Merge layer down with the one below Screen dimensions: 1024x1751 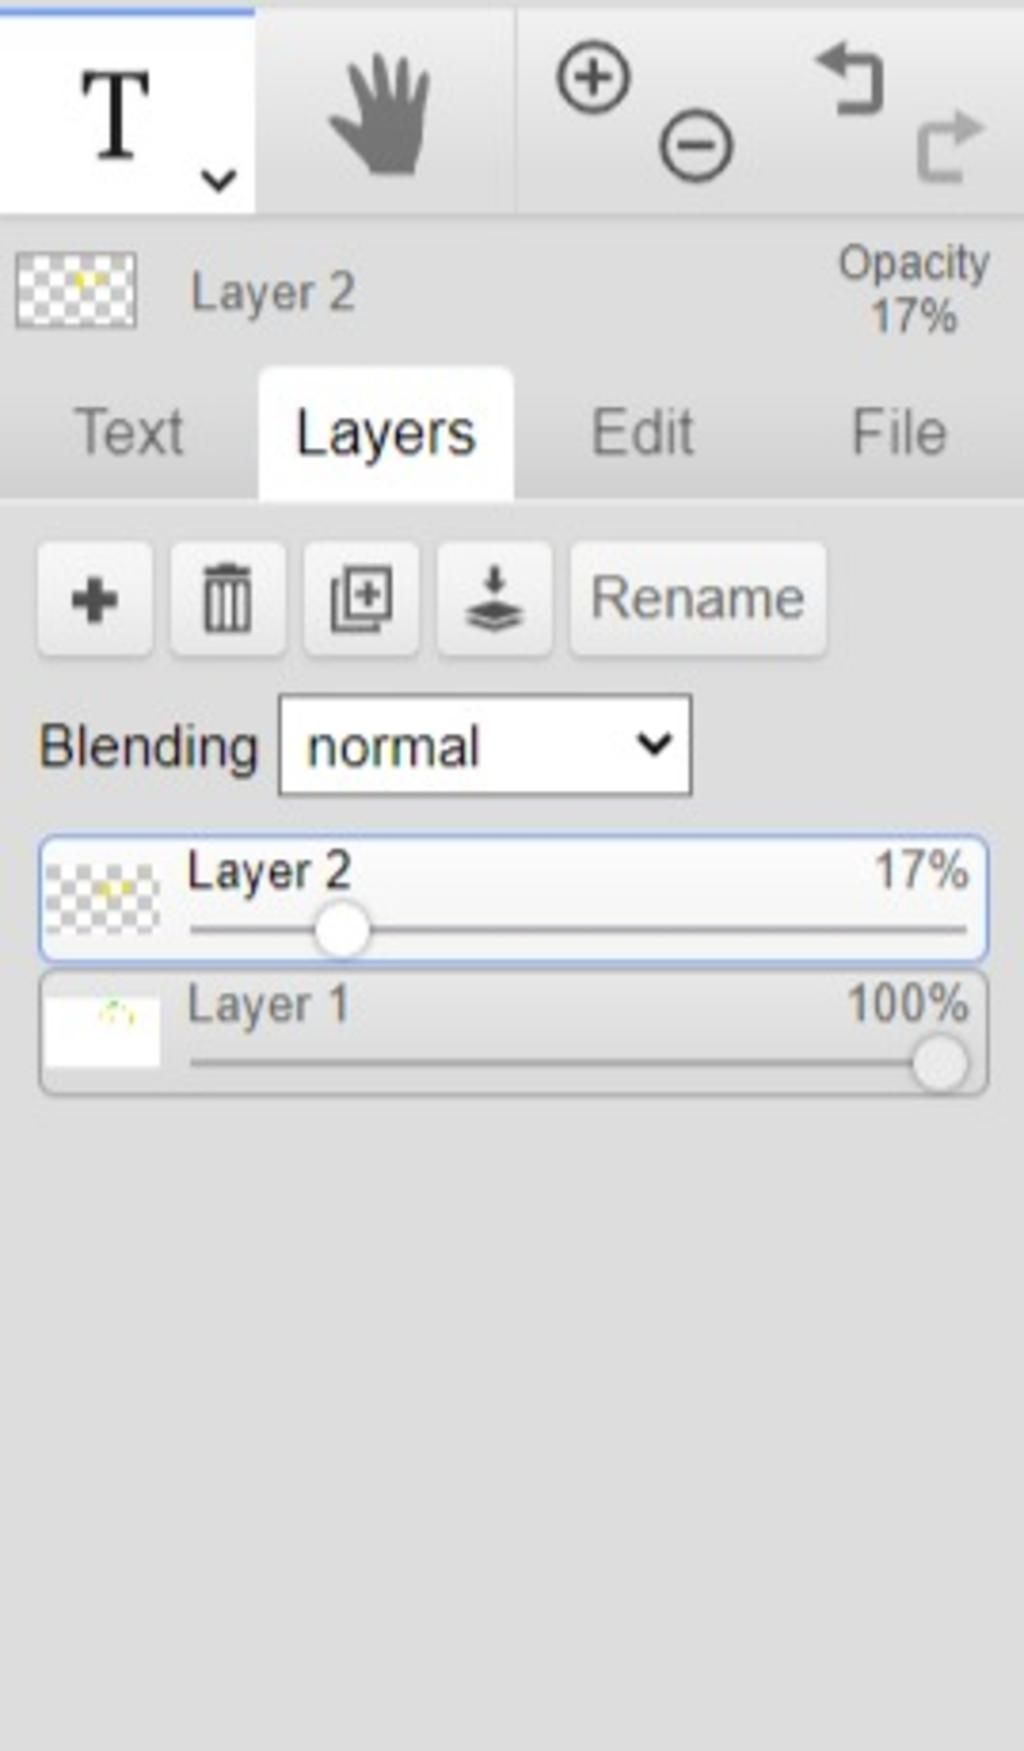point(494,600)
